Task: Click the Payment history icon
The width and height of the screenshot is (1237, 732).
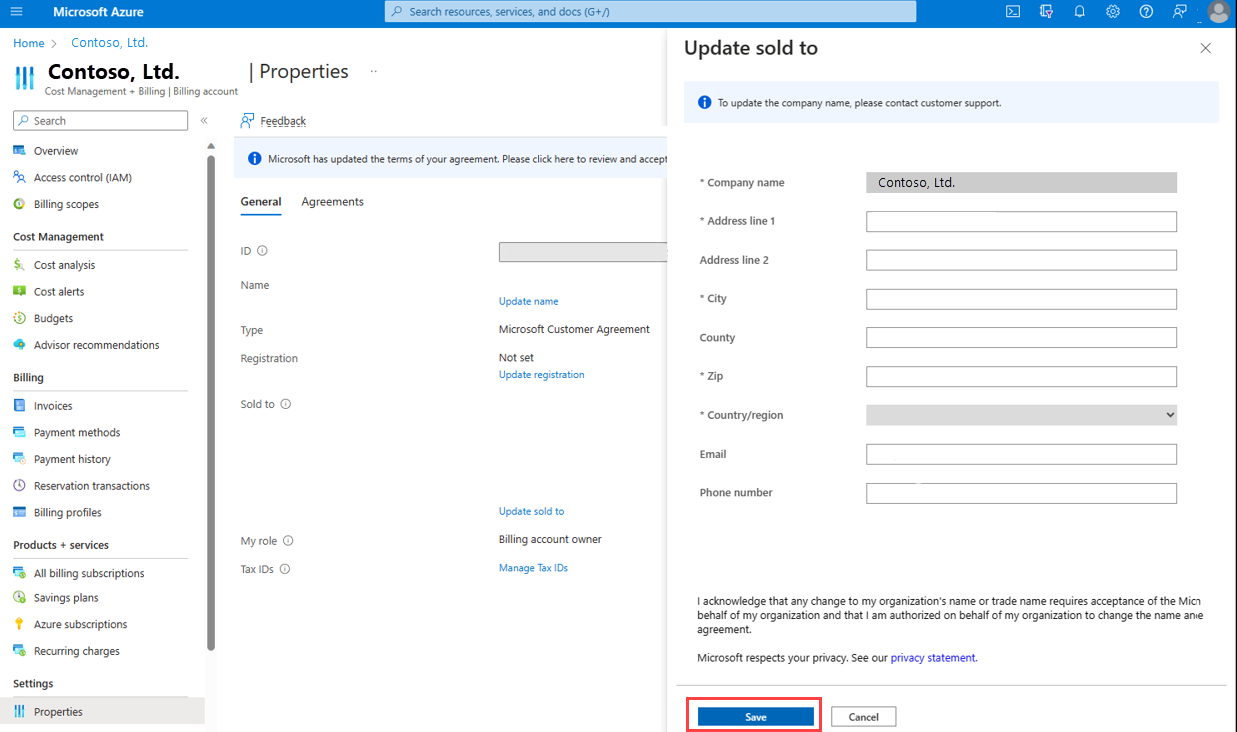Action: click(x=19, y=459)
